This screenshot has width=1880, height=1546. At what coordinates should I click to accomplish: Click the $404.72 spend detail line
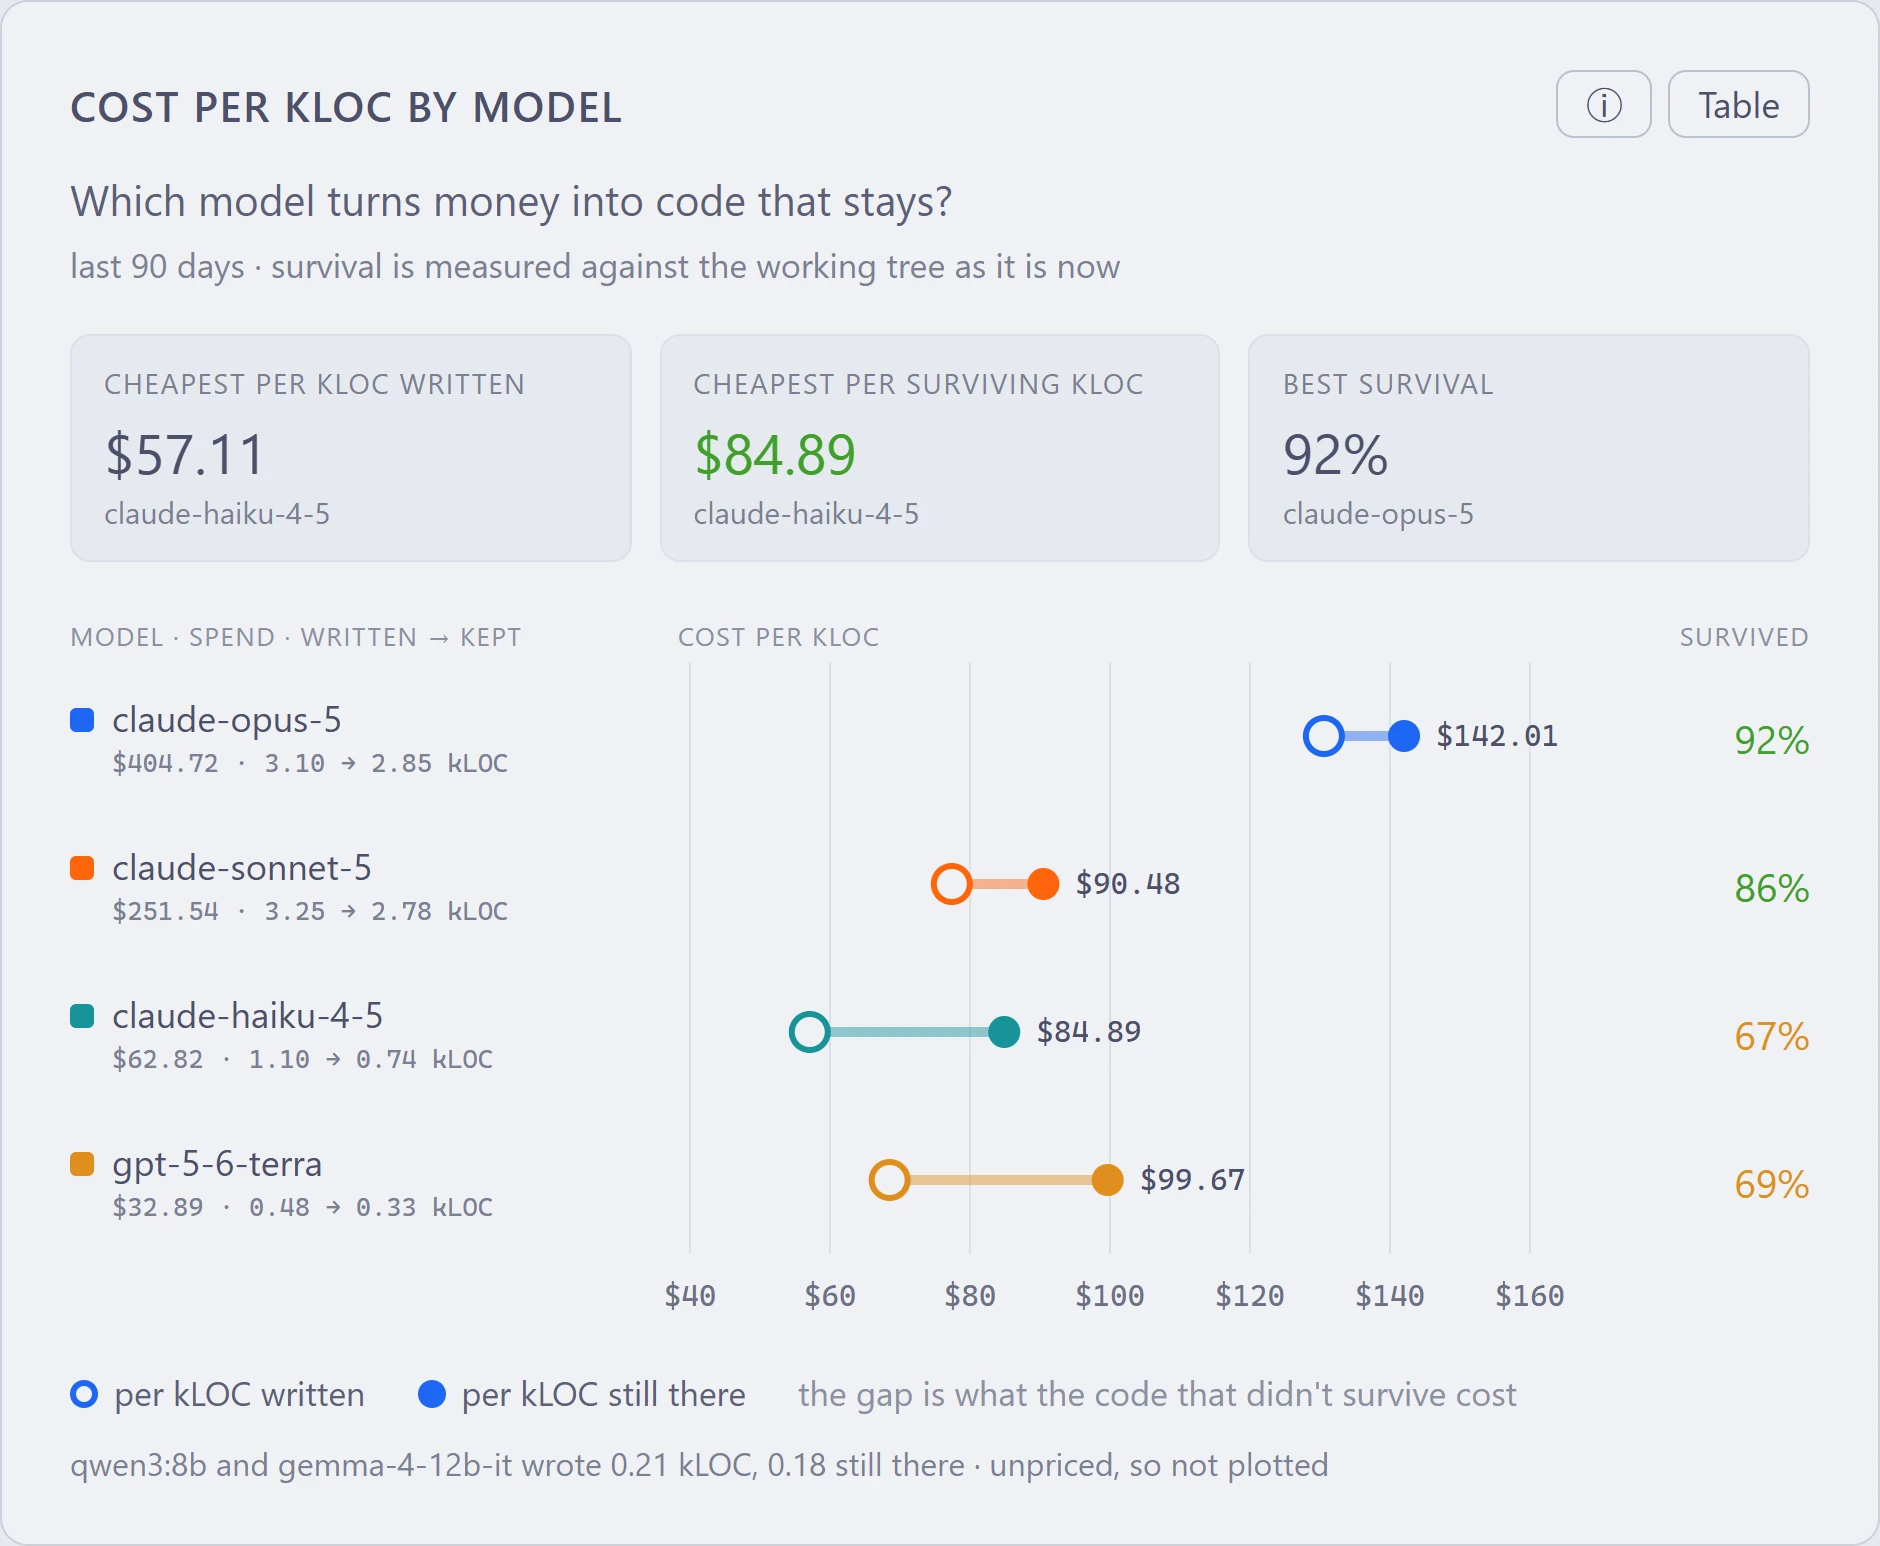click(310, 764)
